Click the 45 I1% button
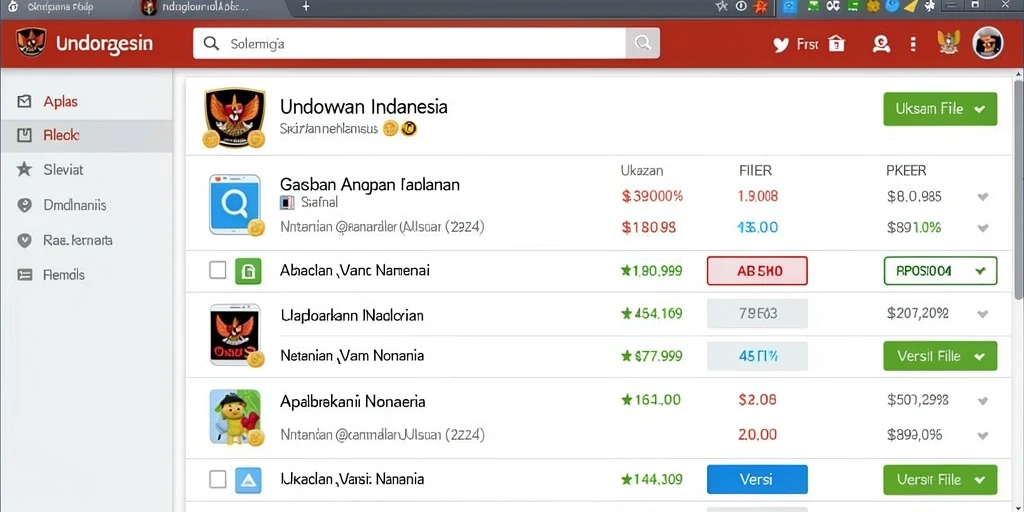 click(757, 356)
